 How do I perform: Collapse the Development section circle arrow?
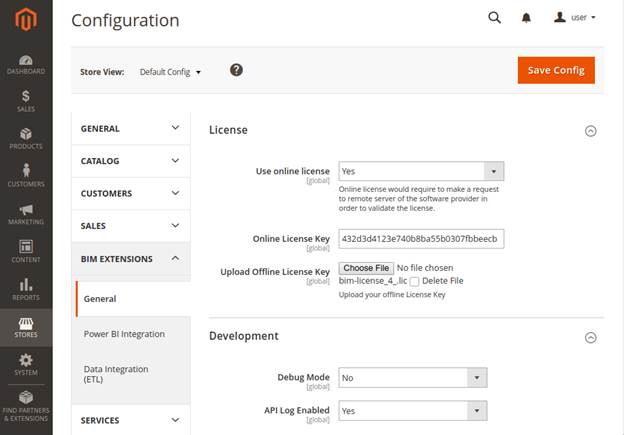tap(591, 337)
